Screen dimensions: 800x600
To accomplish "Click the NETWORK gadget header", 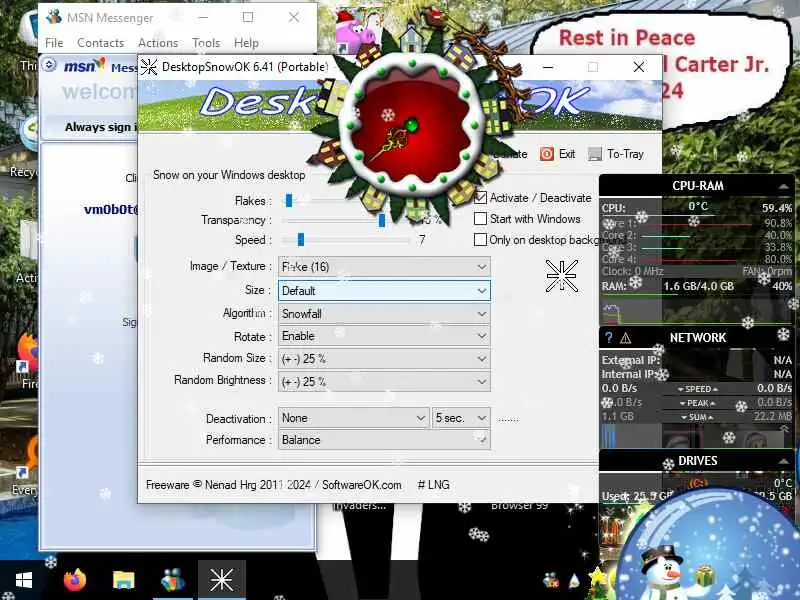I will [697, 337].
